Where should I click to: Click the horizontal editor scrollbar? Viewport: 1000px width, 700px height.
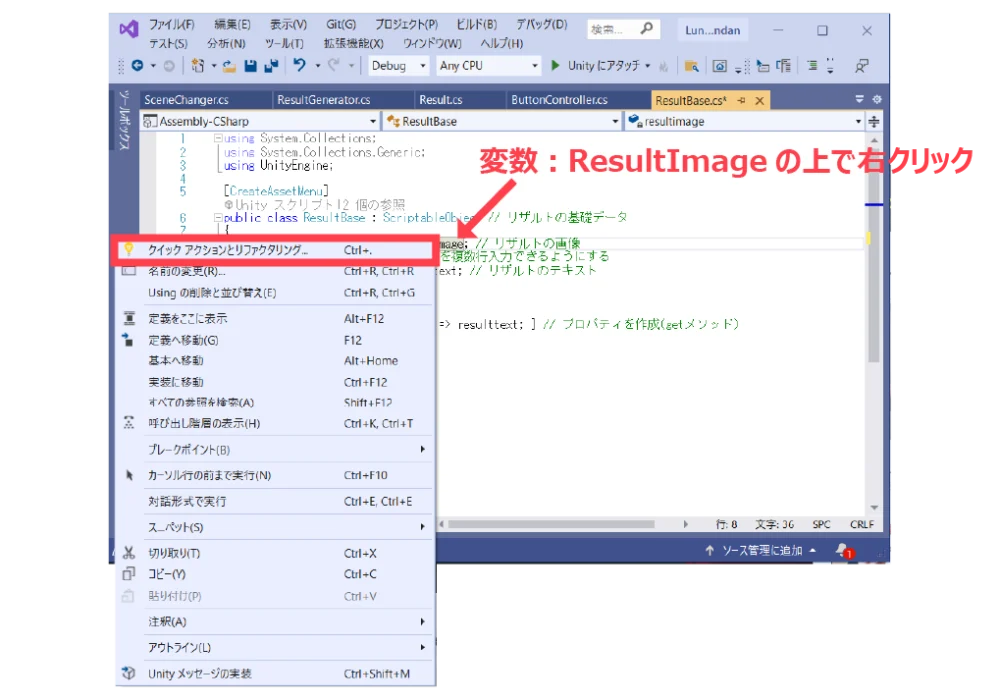coord(551,524)
